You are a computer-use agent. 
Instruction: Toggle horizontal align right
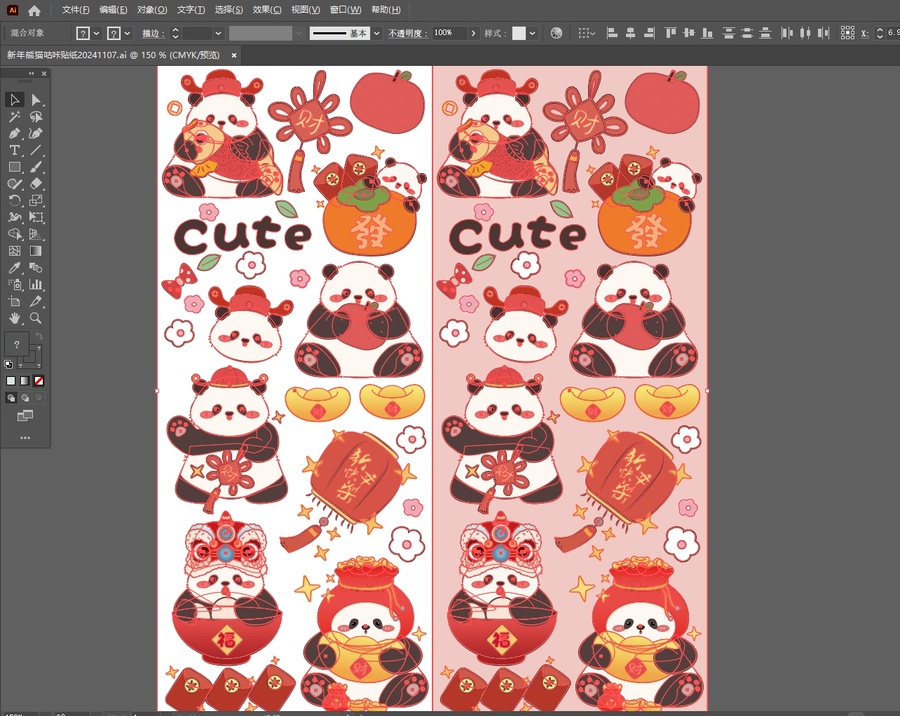pos(649,33)
